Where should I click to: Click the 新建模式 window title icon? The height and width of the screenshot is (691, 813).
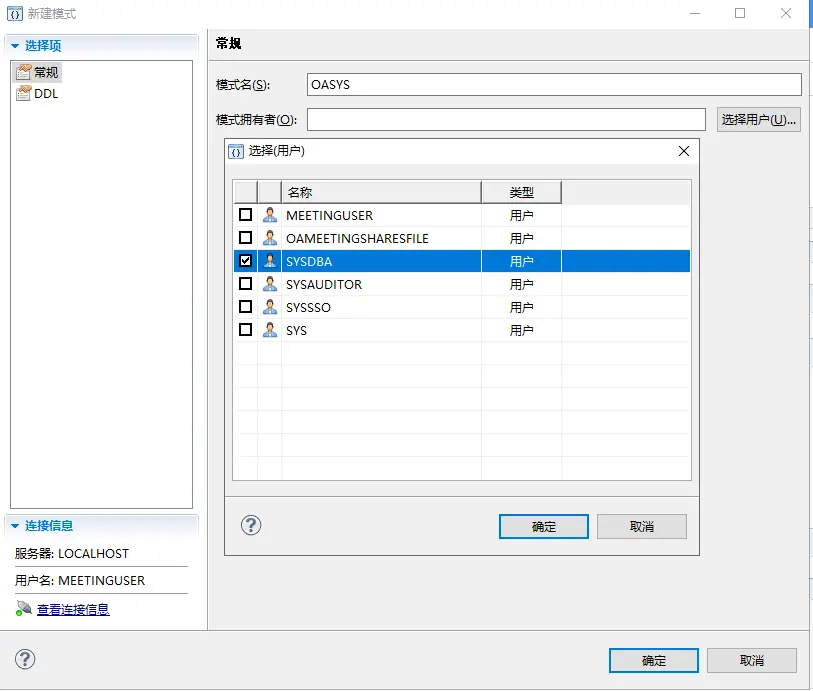15,13
